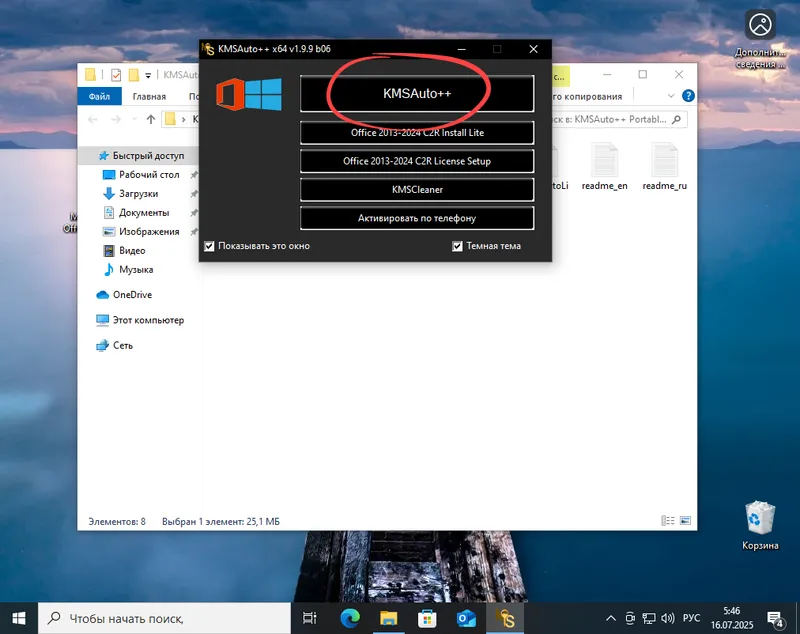Expand hidden tray icons arrow

pos(610,617)
